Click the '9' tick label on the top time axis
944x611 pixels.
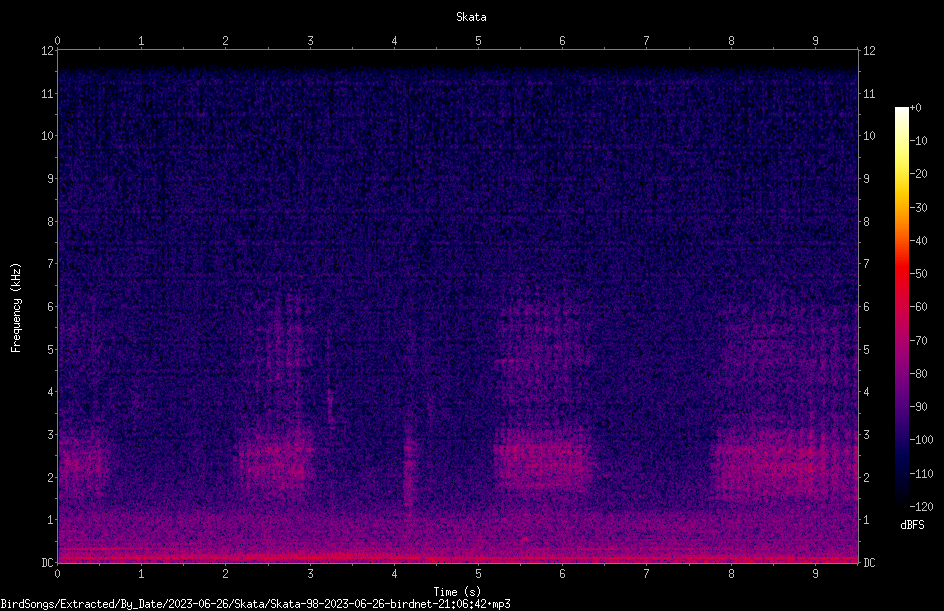pyautogui.click(x=815, y=41)
